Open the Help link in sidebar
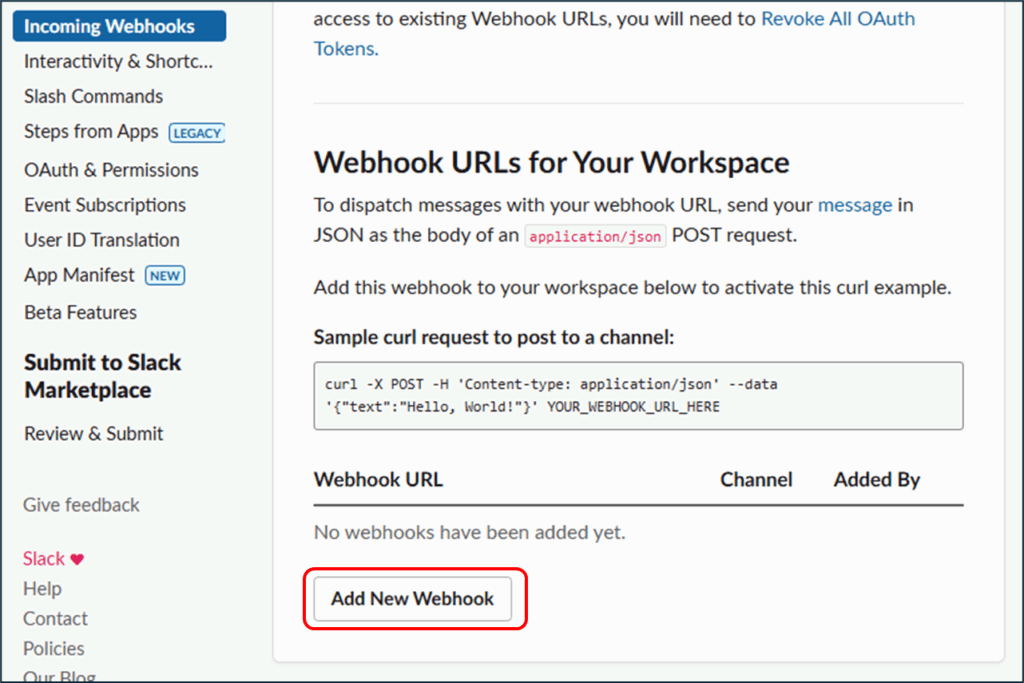Image resolution: width=1024 pixels, height=683 pixels. [x=42, y=589]
